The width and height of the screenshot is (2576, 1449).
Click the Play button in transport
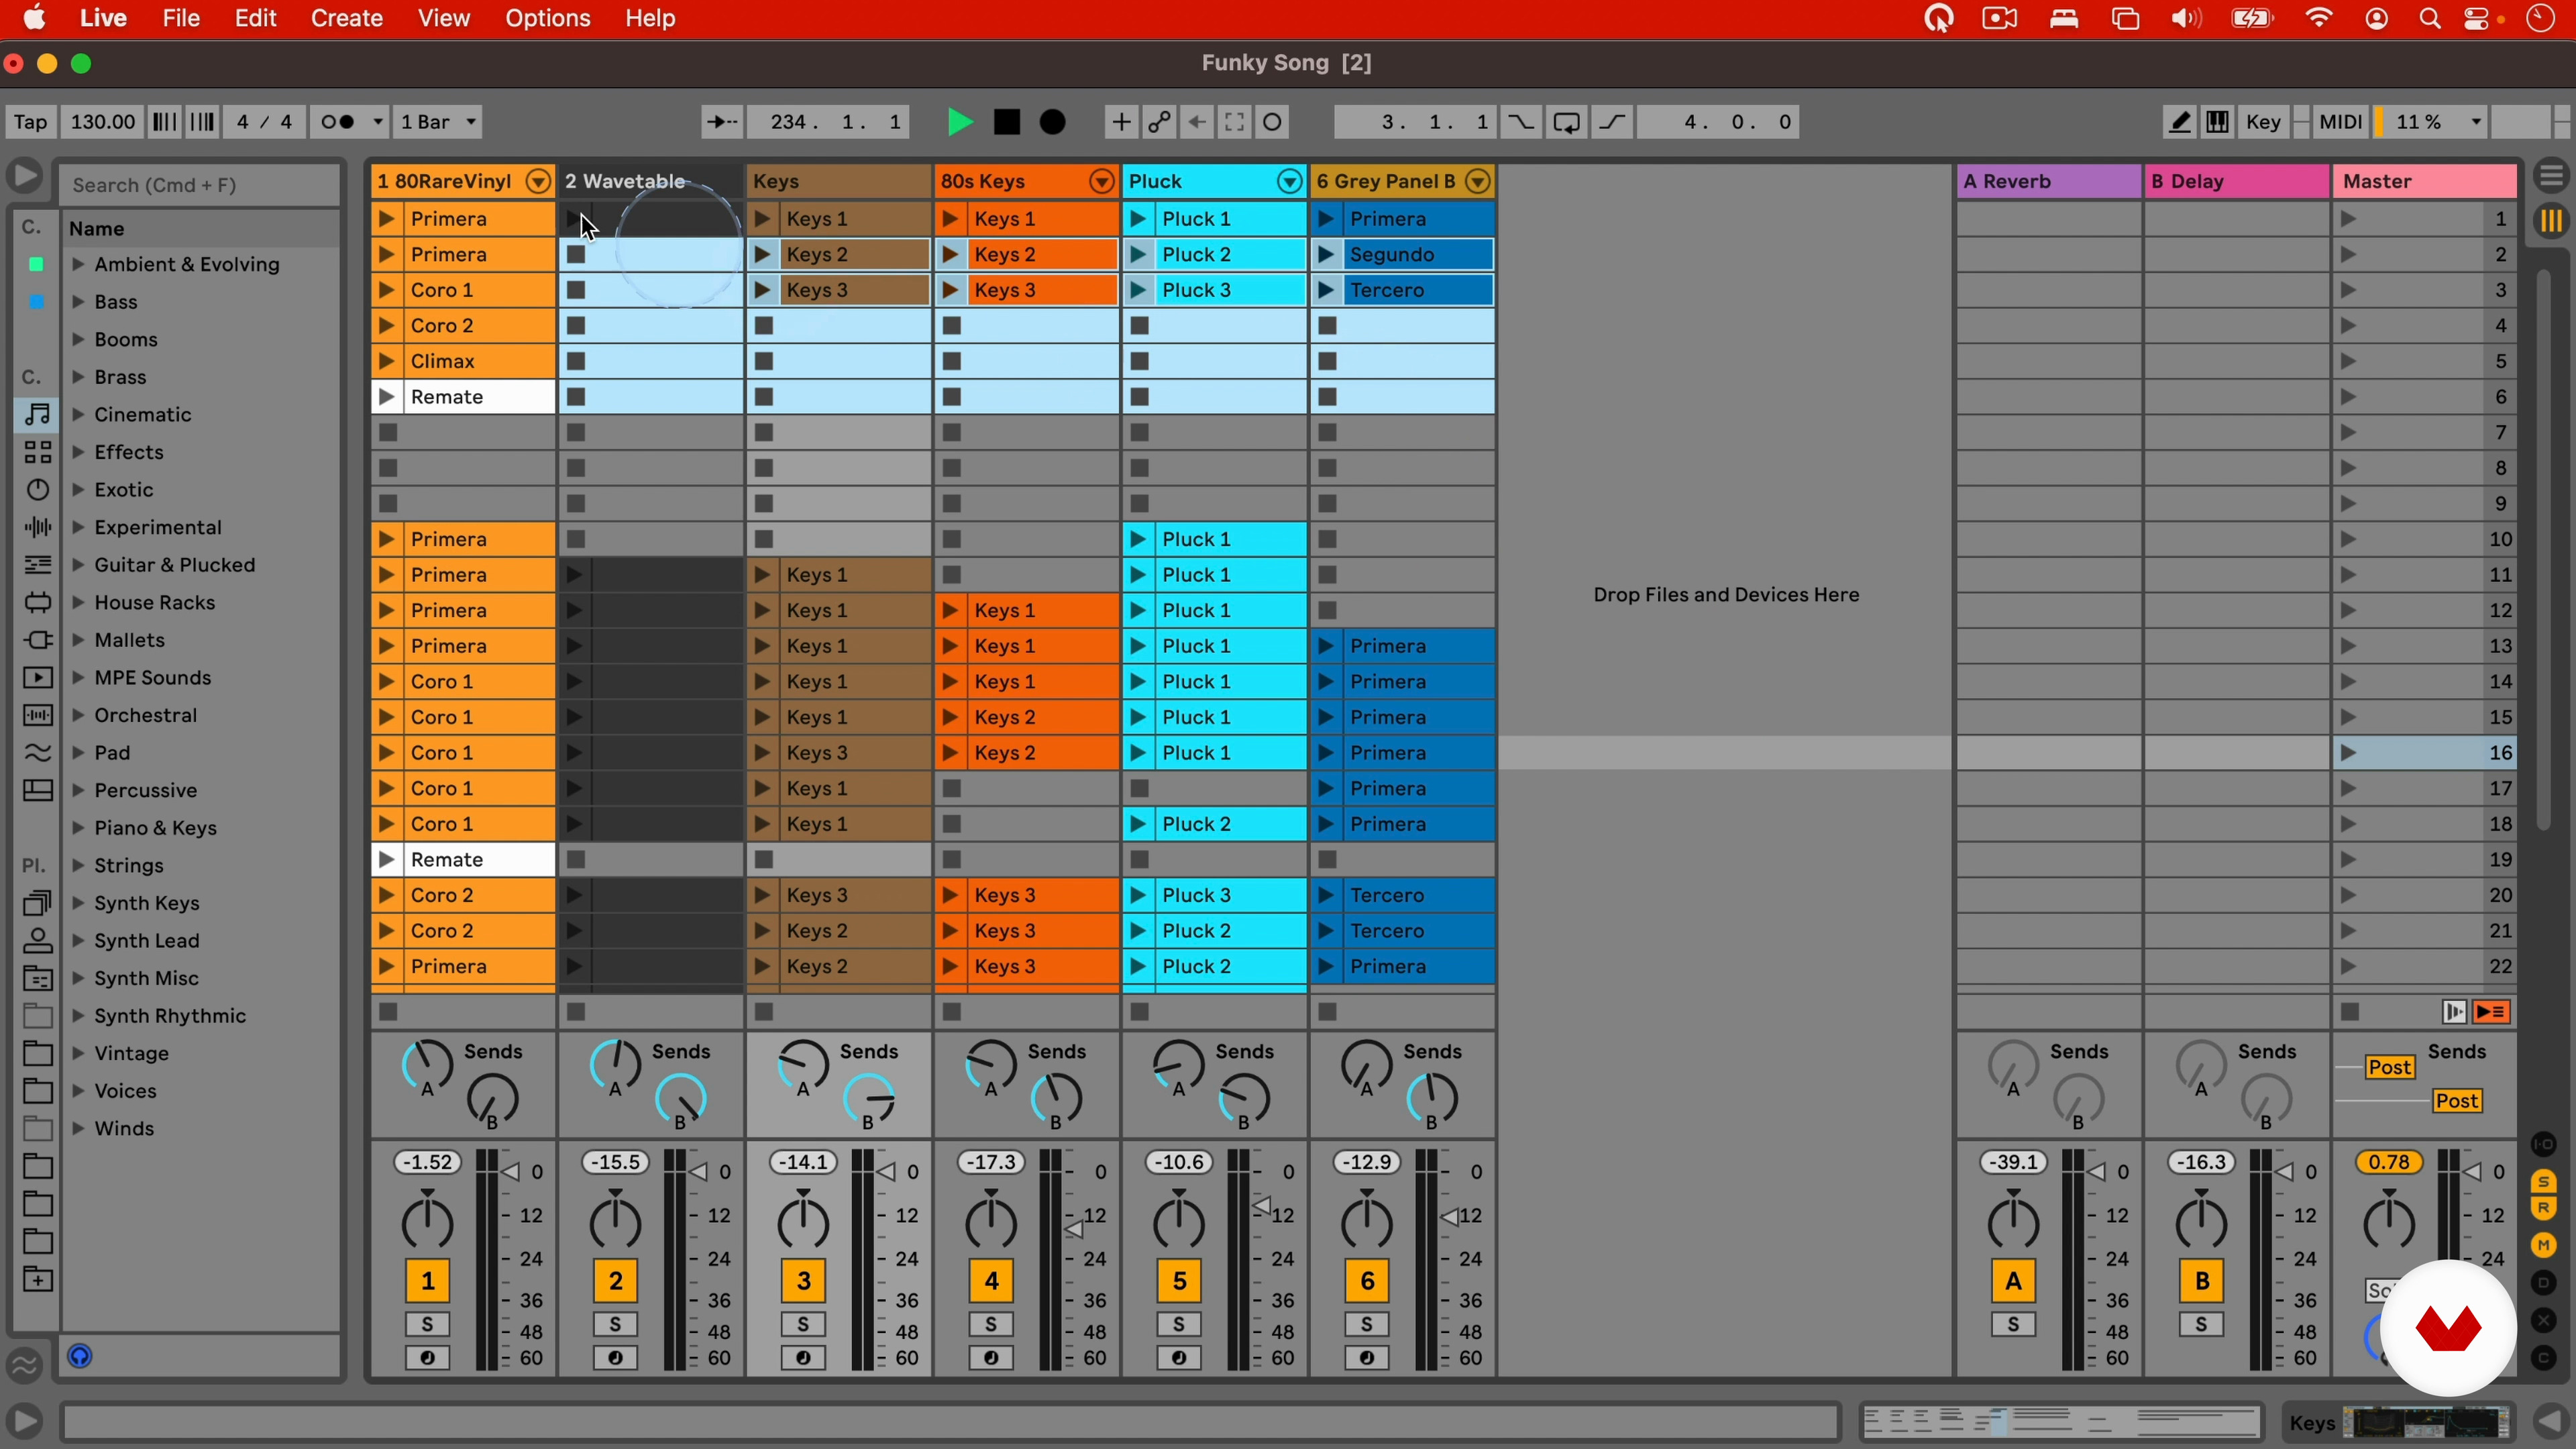coord(959,122)
